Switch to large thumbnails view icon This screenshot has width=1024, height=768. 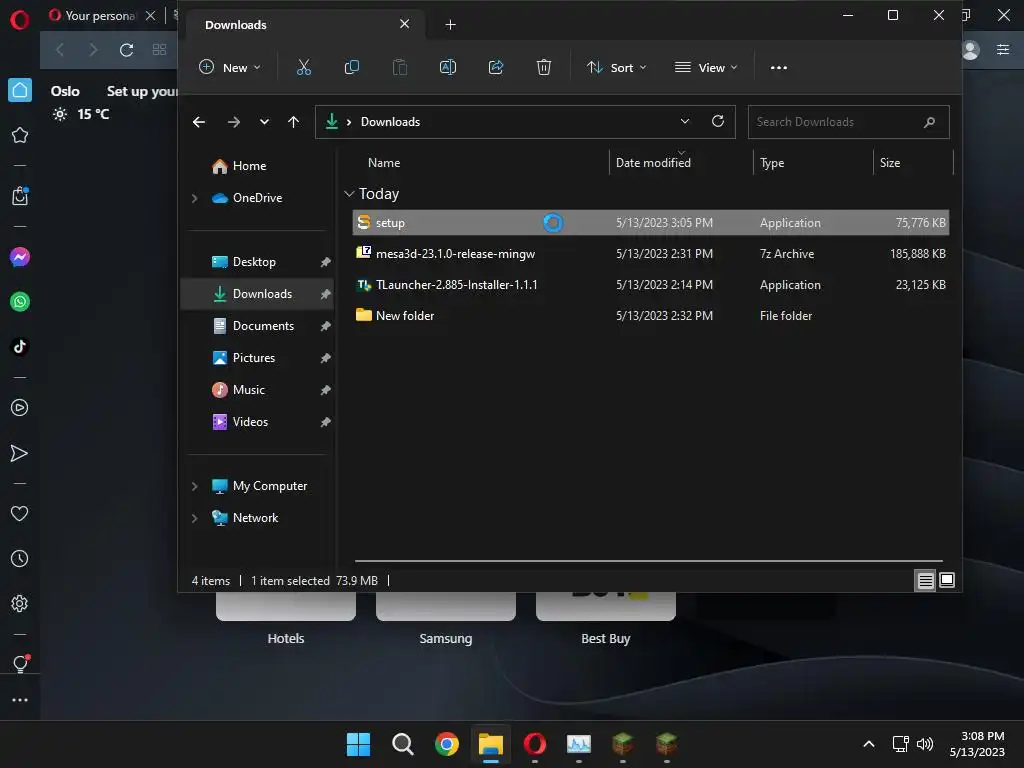pos(947,580)
